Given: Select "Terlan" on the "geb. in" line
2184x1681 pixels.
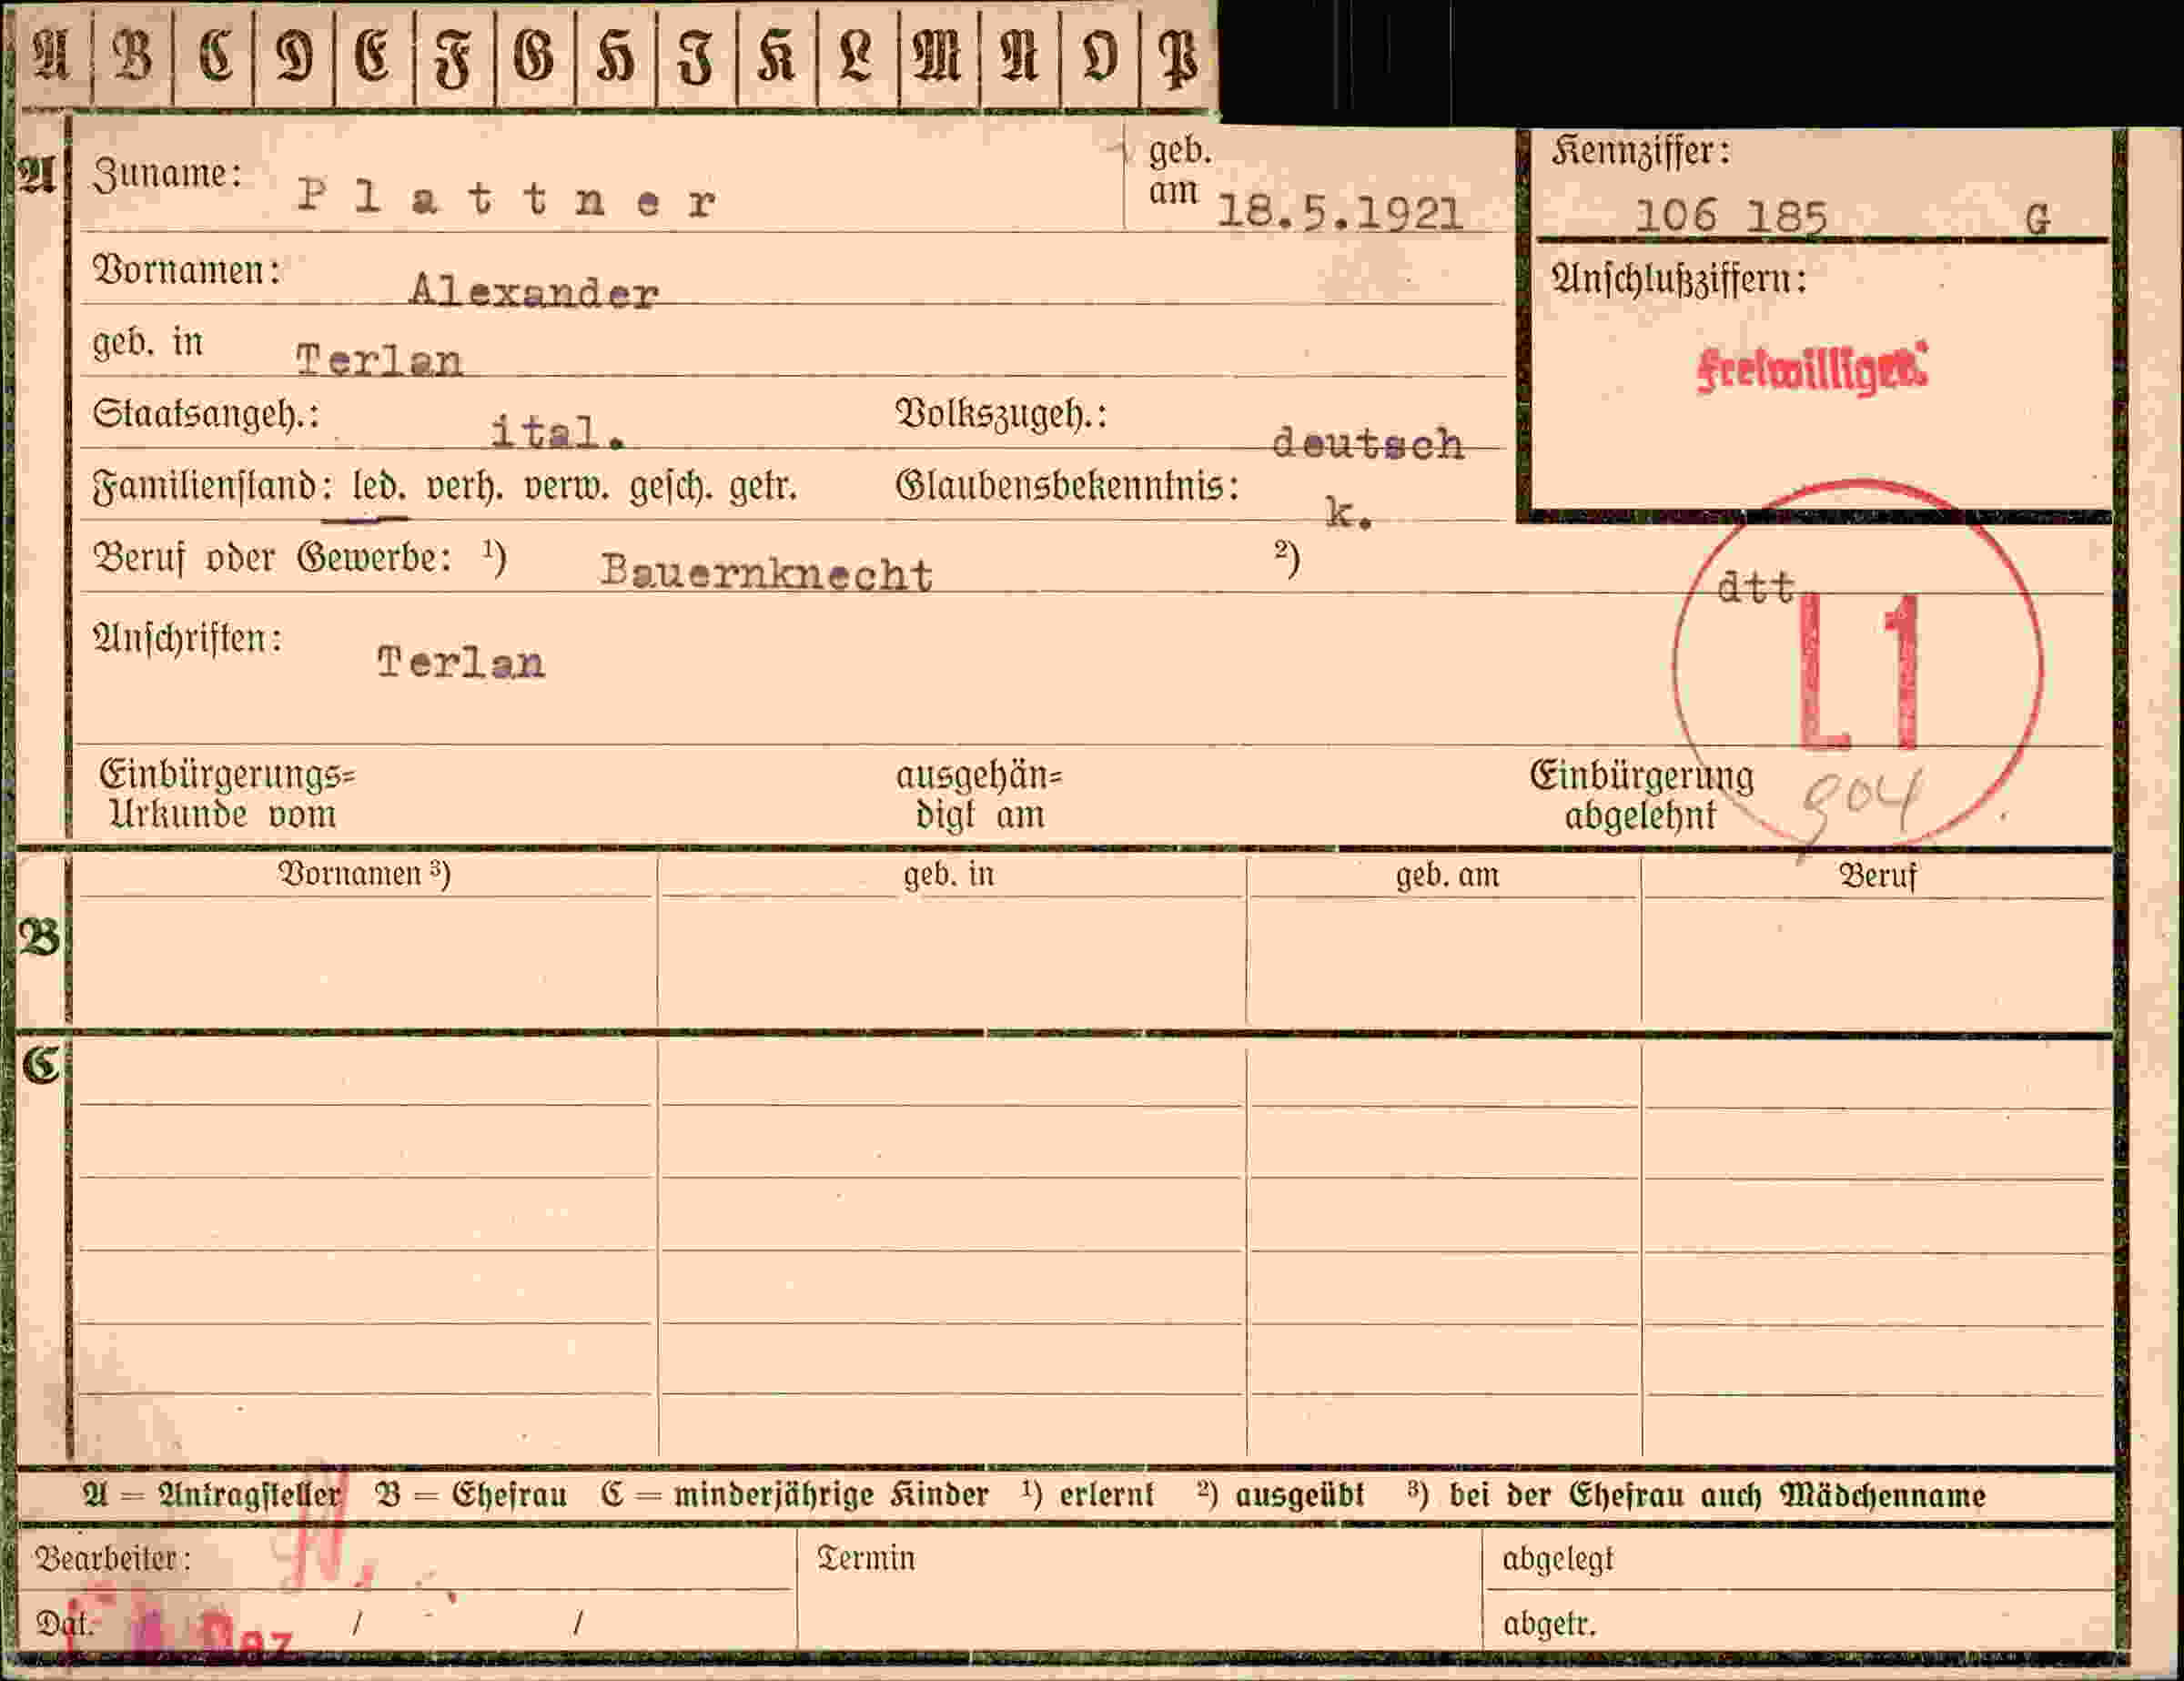Looking at the screenshot, I should point(379,360).
